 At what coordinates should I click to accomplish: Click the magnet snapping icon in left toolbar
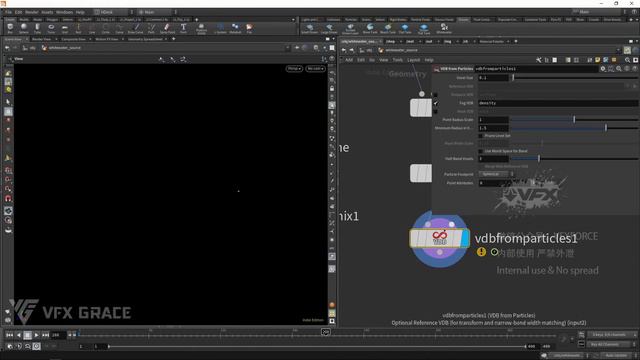(x=8, y=199)
